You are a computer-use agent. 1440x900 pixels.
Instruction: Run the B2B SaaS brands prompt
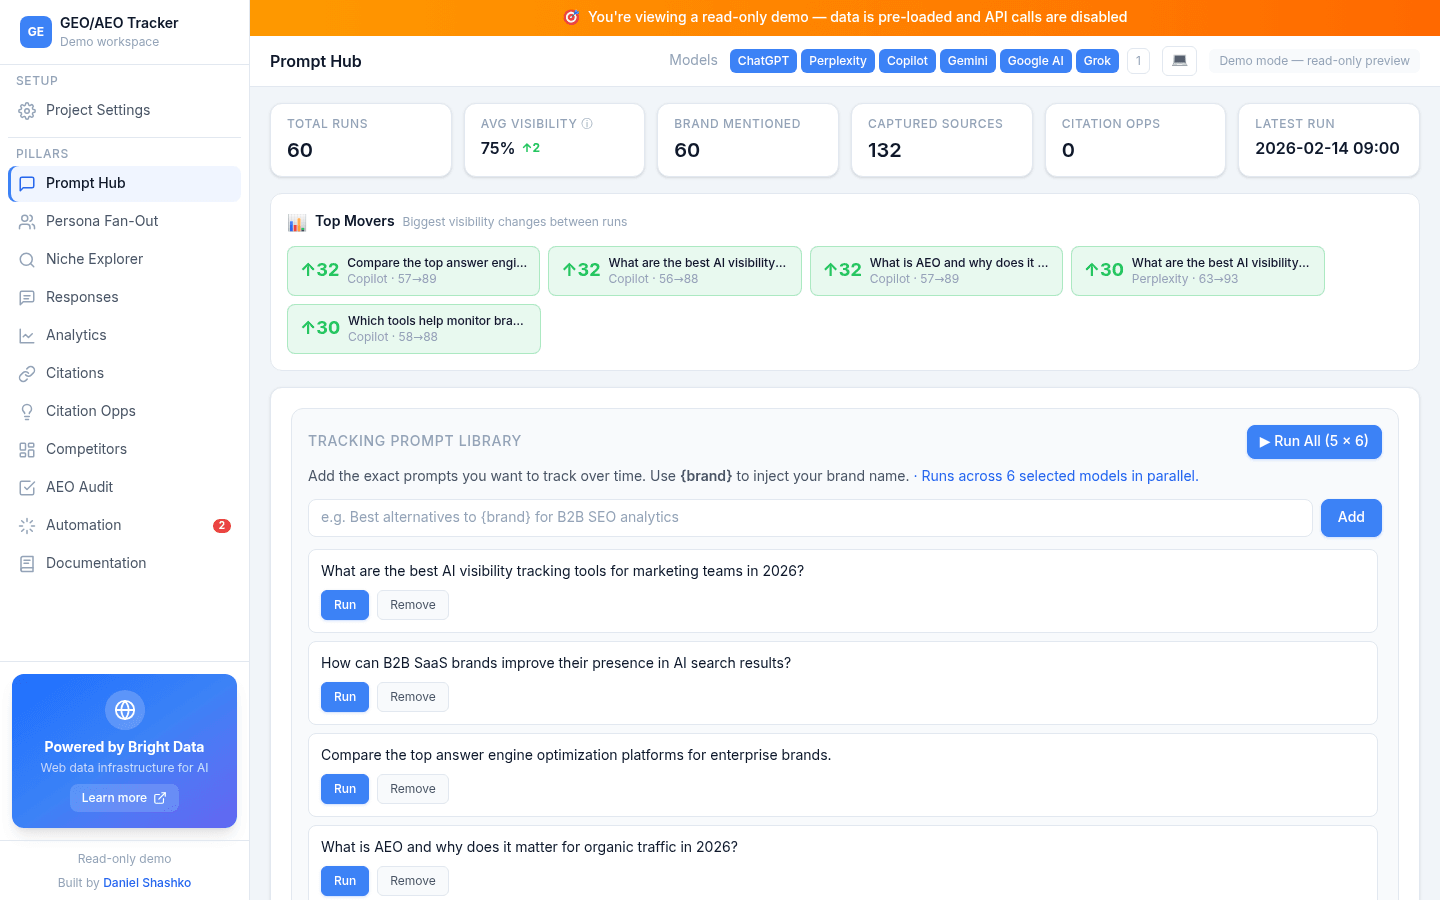[x=345, y=697]
